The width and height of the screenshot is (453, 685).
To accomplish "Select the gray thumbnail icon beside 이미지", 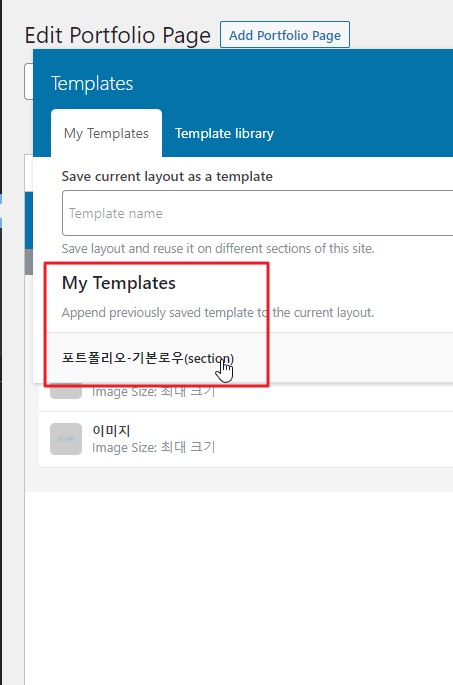I will [x=66, y=439].
